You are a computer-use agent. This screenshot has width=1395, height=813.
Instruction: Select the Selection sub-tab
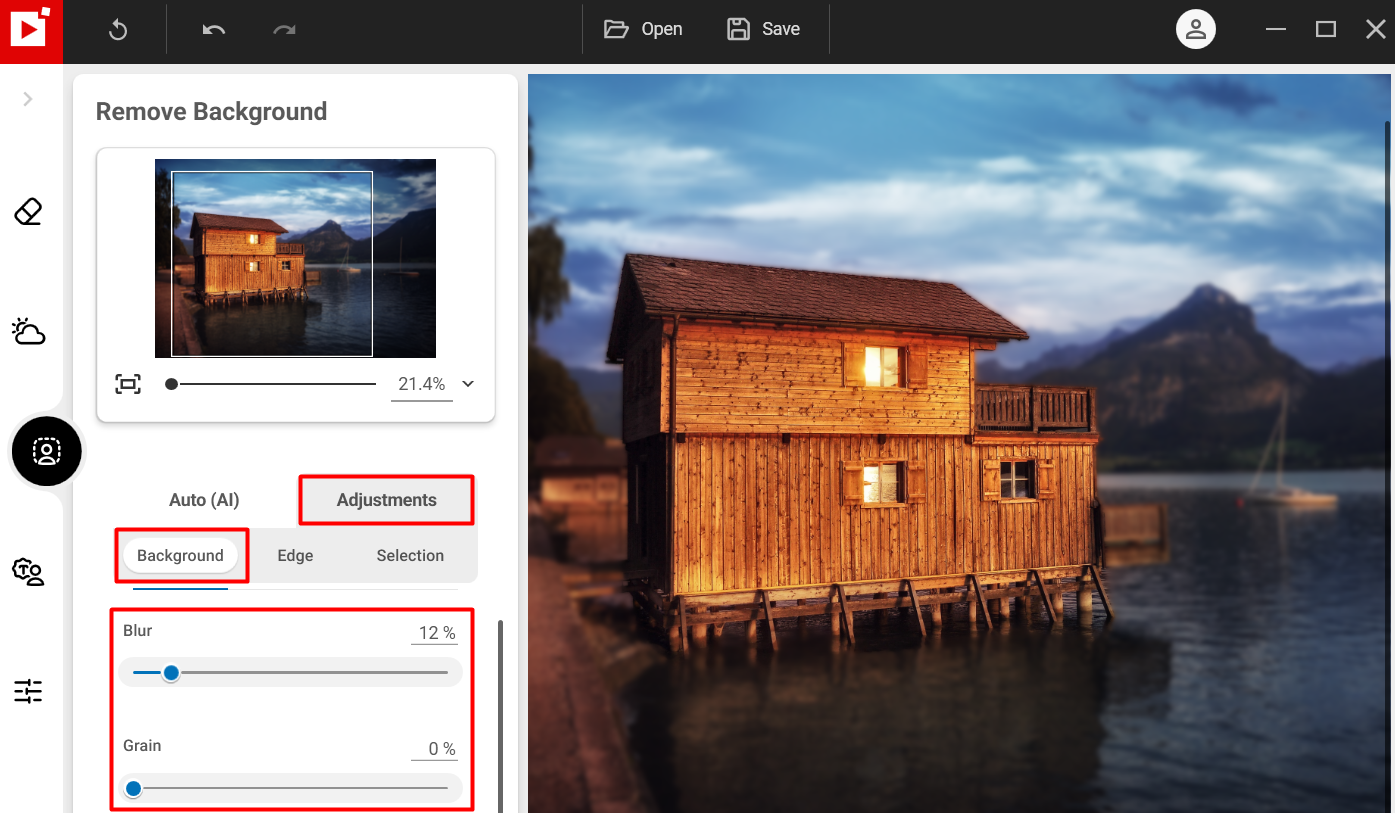coord(410,555)
